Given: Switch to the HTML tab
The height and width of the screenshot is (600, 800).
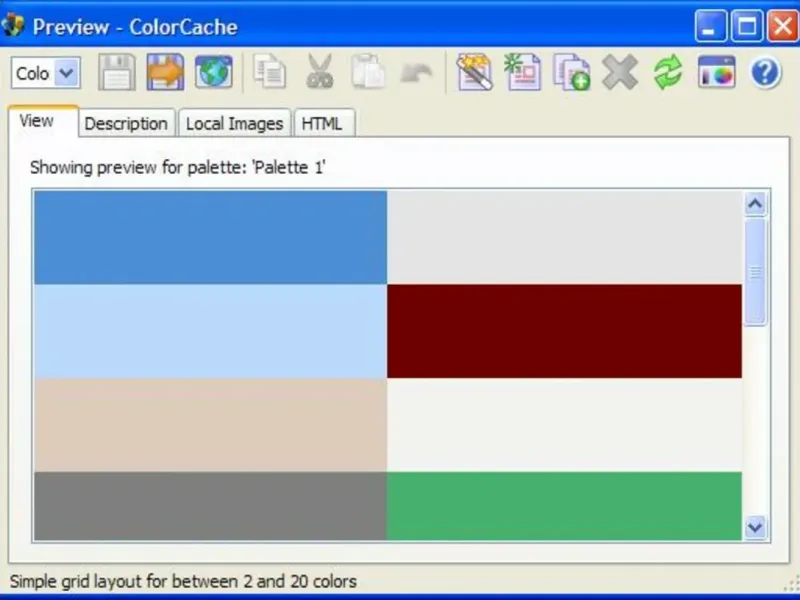Looking at the screenshot, I should tap(322, 123).
